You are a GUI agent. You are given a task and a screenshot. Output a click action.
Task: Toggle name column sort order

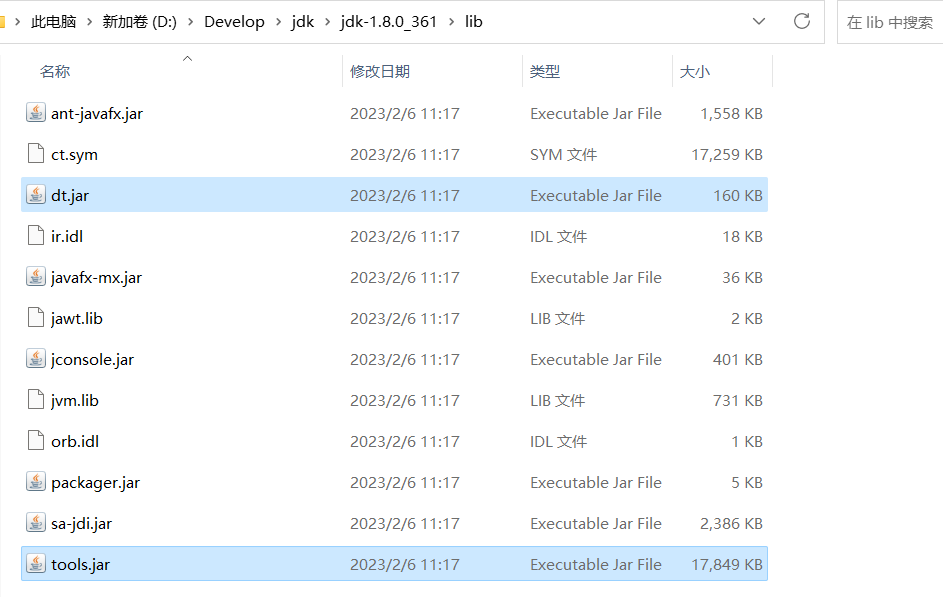click(55, 71)
